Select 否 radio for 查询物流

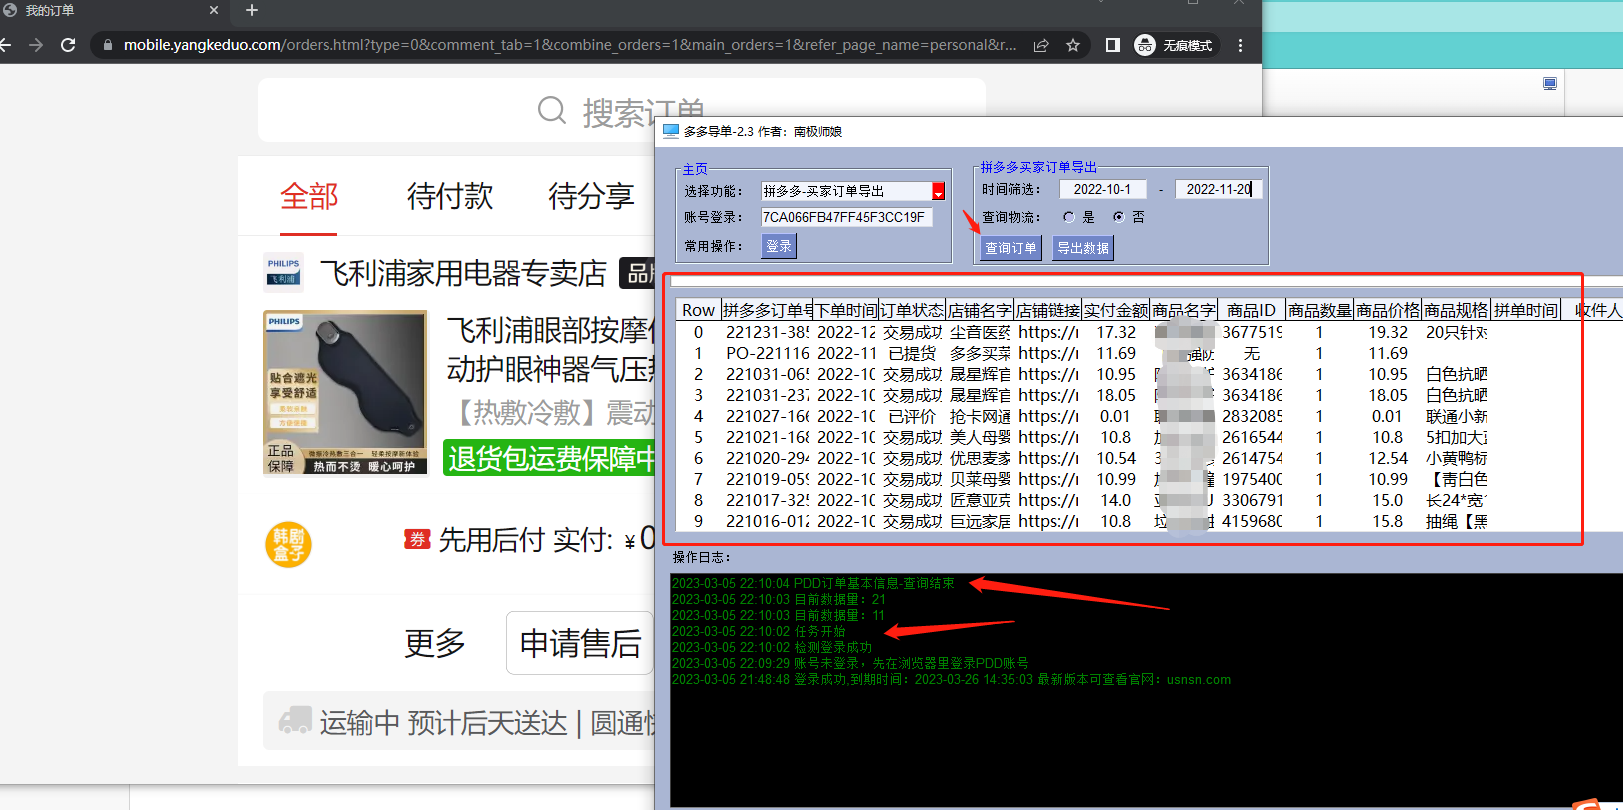click(1118, 217)
